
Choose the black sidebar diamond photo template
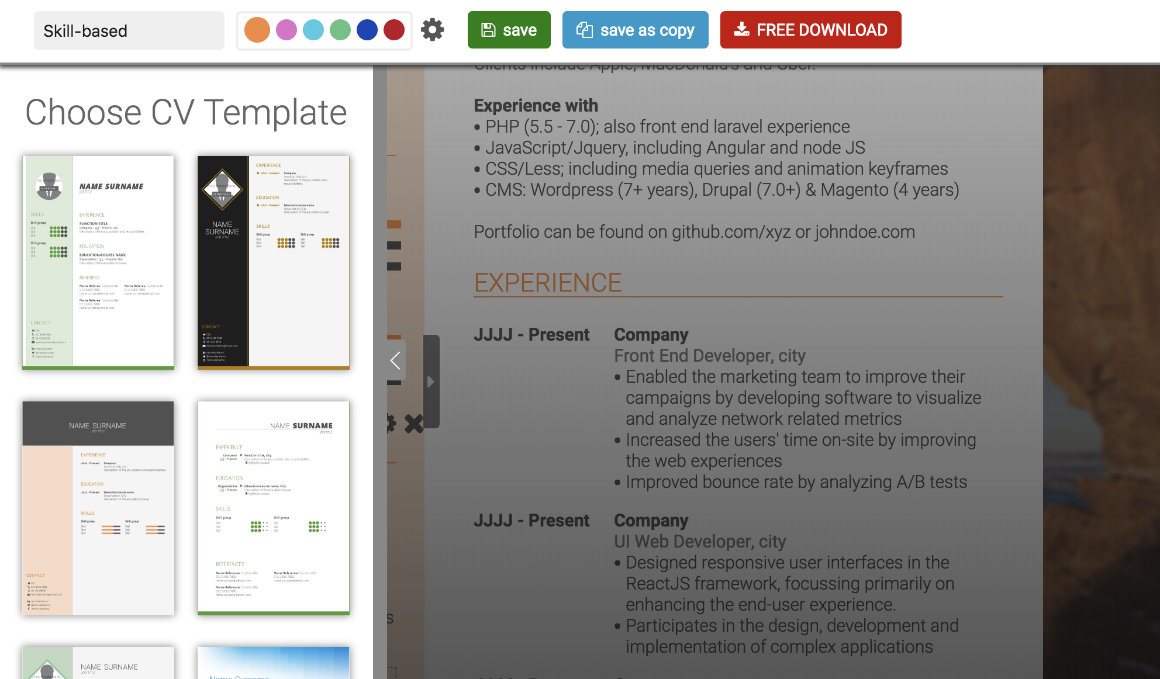273,263
